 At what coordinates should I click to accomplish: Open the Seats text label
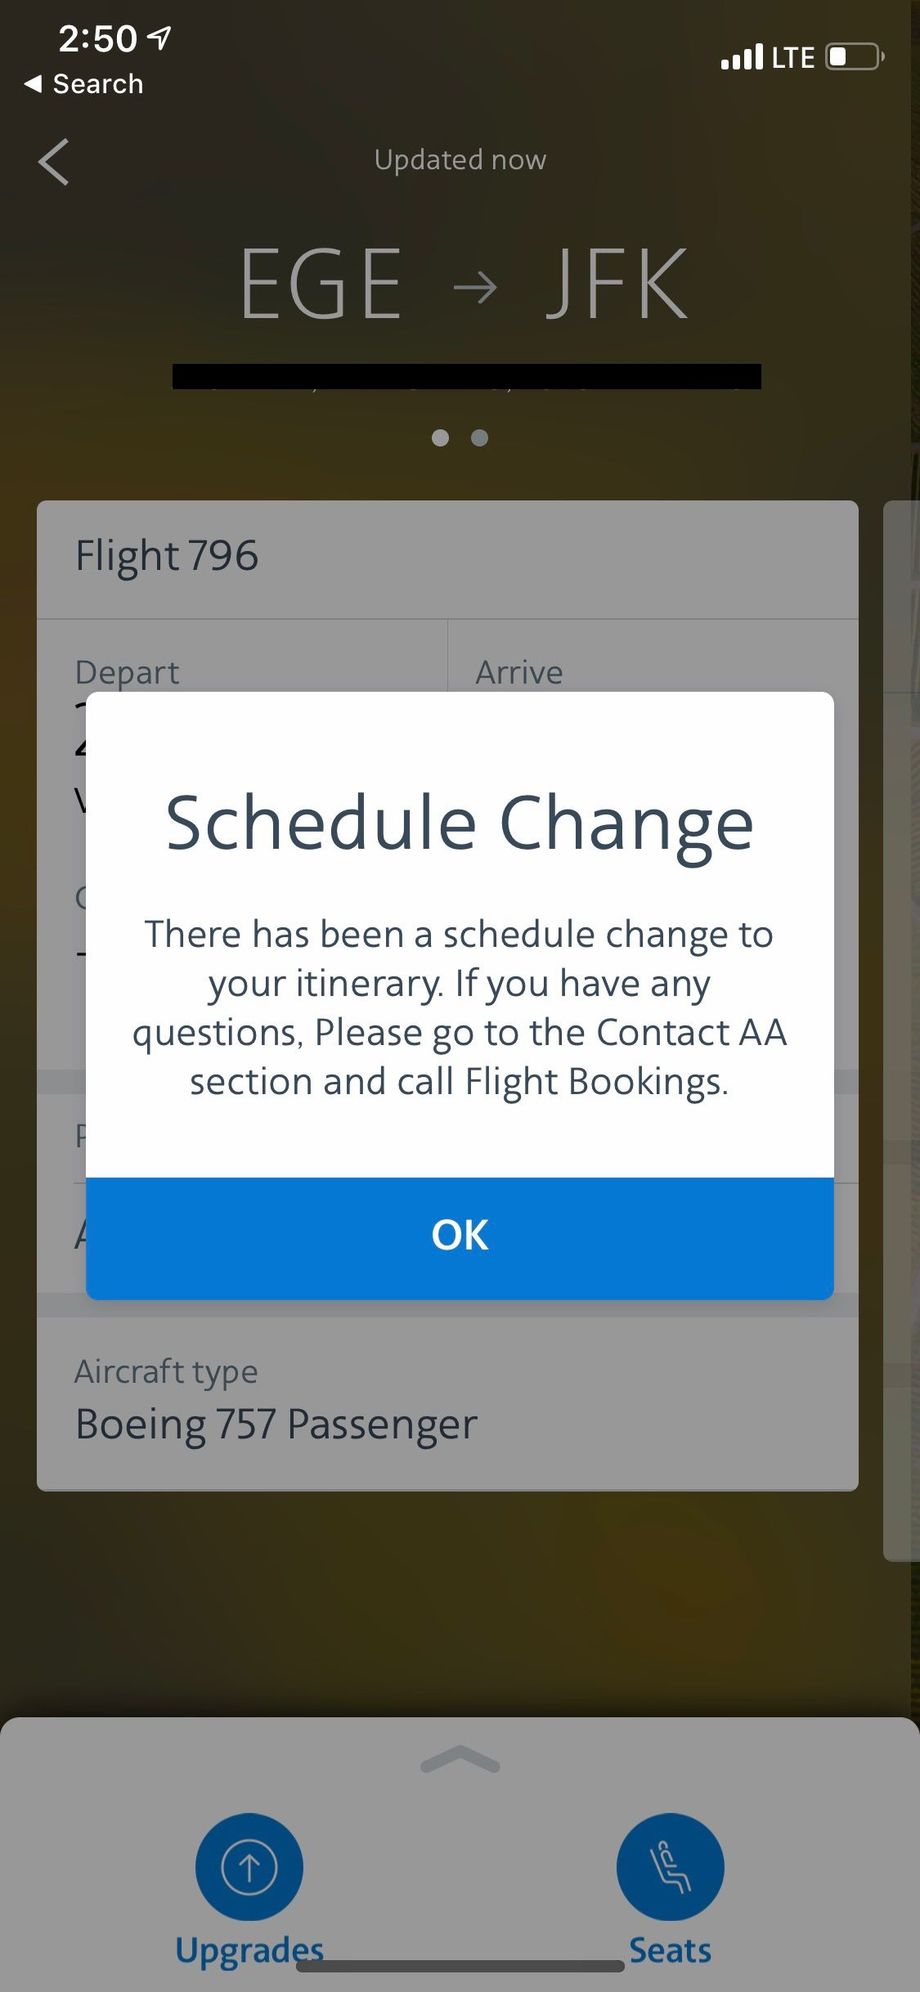[x=670, y=1950]
